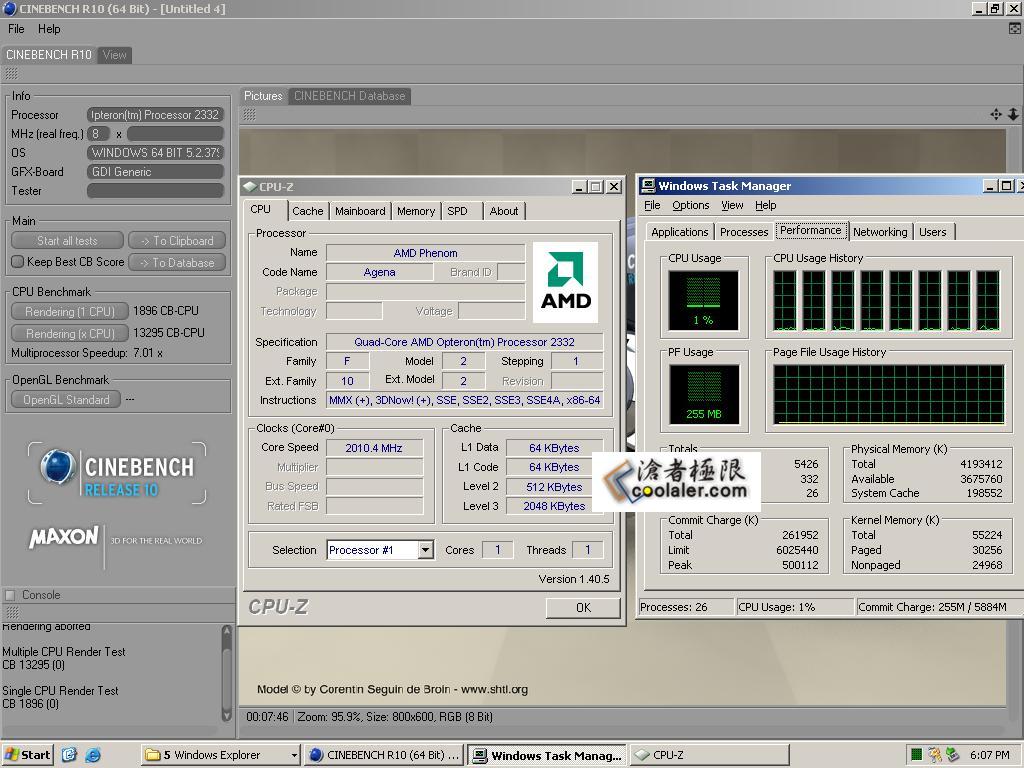Click the show desktop quick launch icon
This screenshot has width=1024, height=768.
69,755
